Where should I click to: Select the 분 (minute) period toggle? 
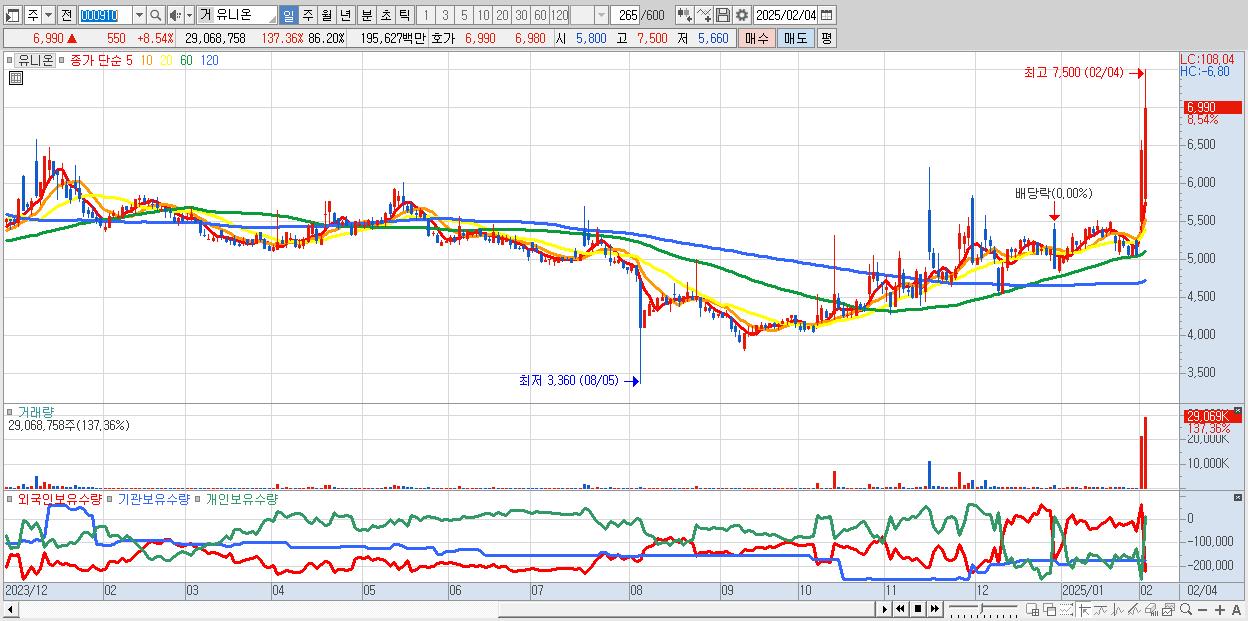tap(366, 15)
